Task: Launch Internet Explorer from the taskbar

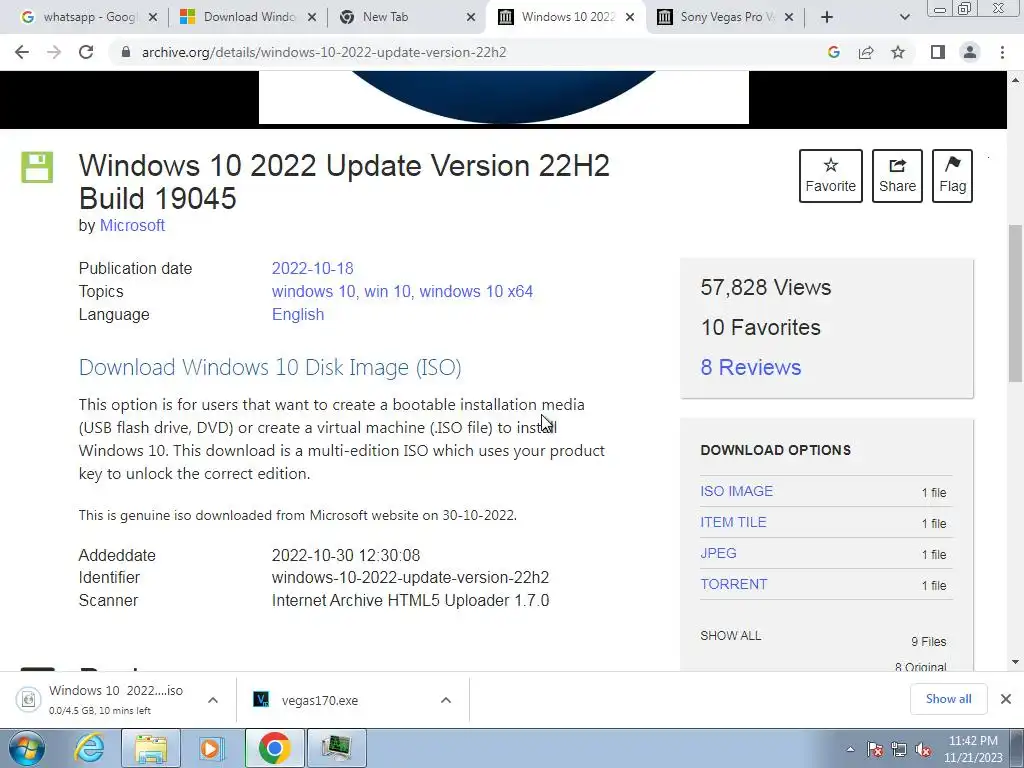Action: pos(89,748)
